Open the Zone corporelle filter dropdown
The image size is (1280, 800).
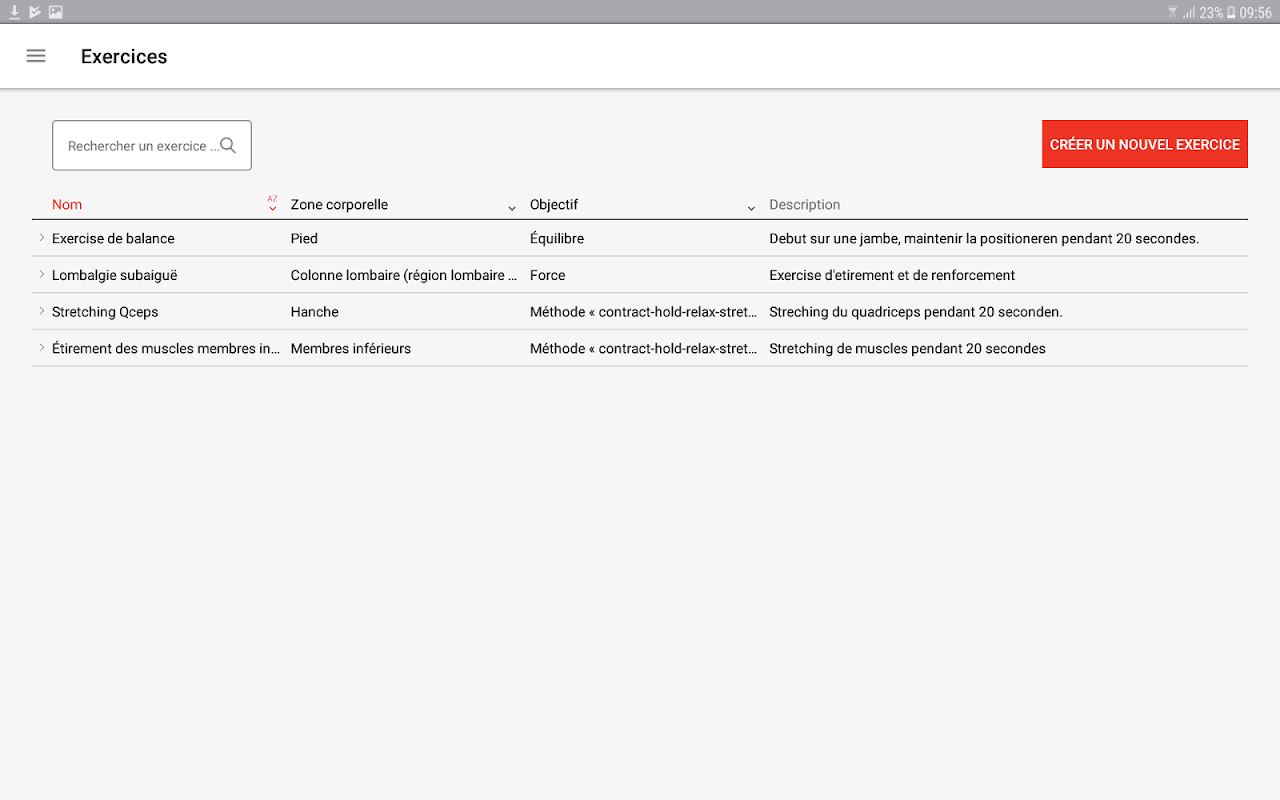[512, 207]
